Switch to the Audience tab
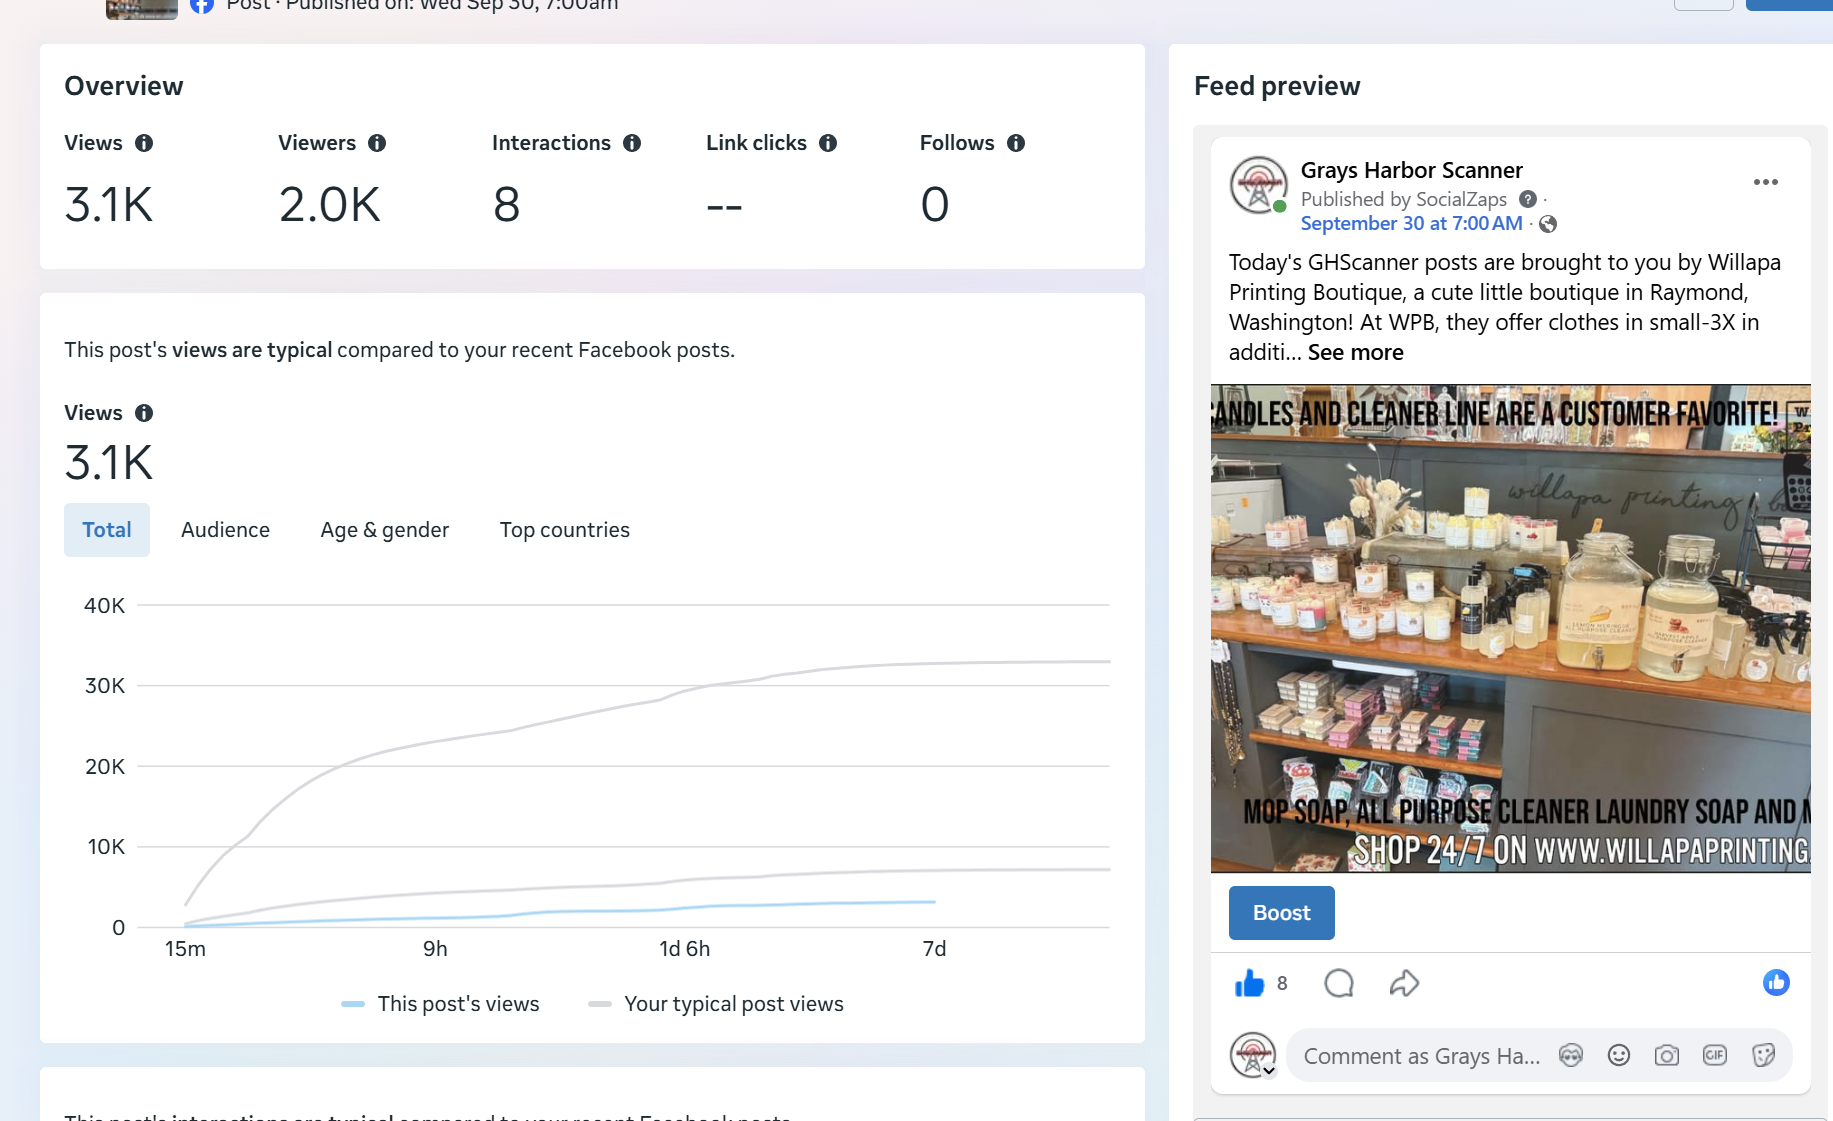Viewport: 1833px width, 1121px height. 225,530
